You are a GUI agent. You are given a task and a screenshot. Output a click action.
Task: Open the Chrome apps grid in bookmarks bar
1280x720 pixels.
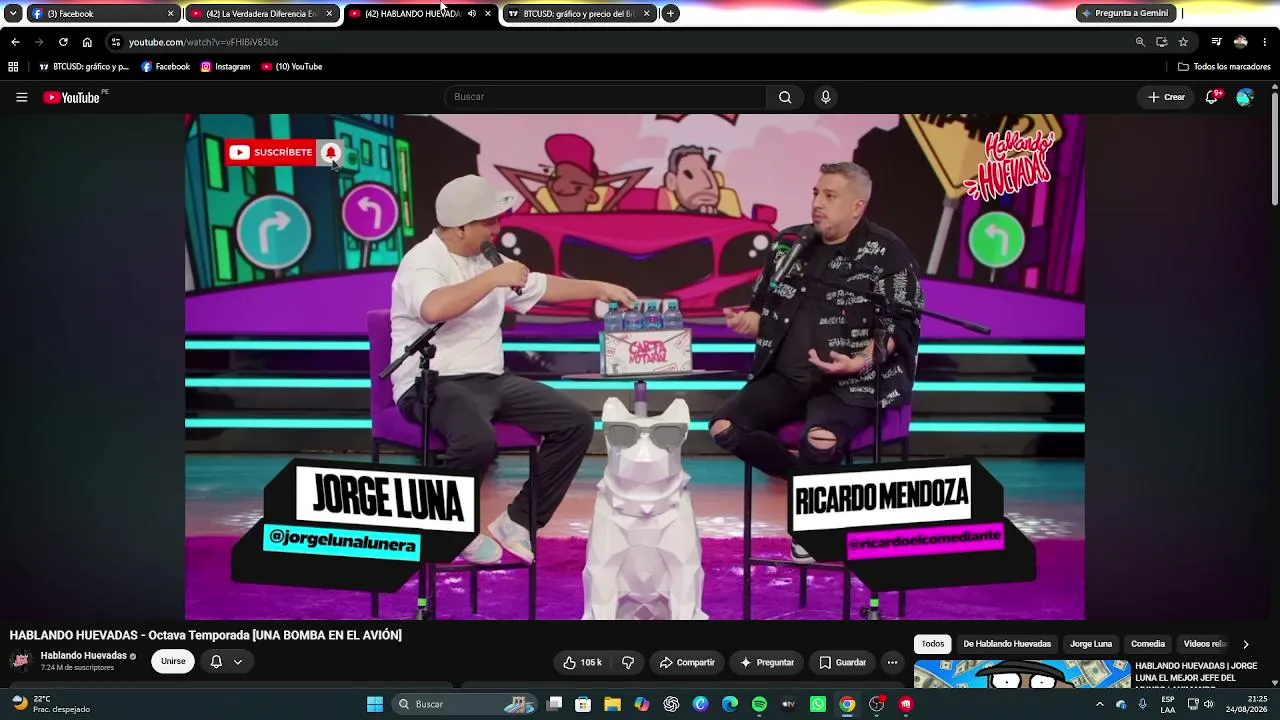click(x=13, y=67)
